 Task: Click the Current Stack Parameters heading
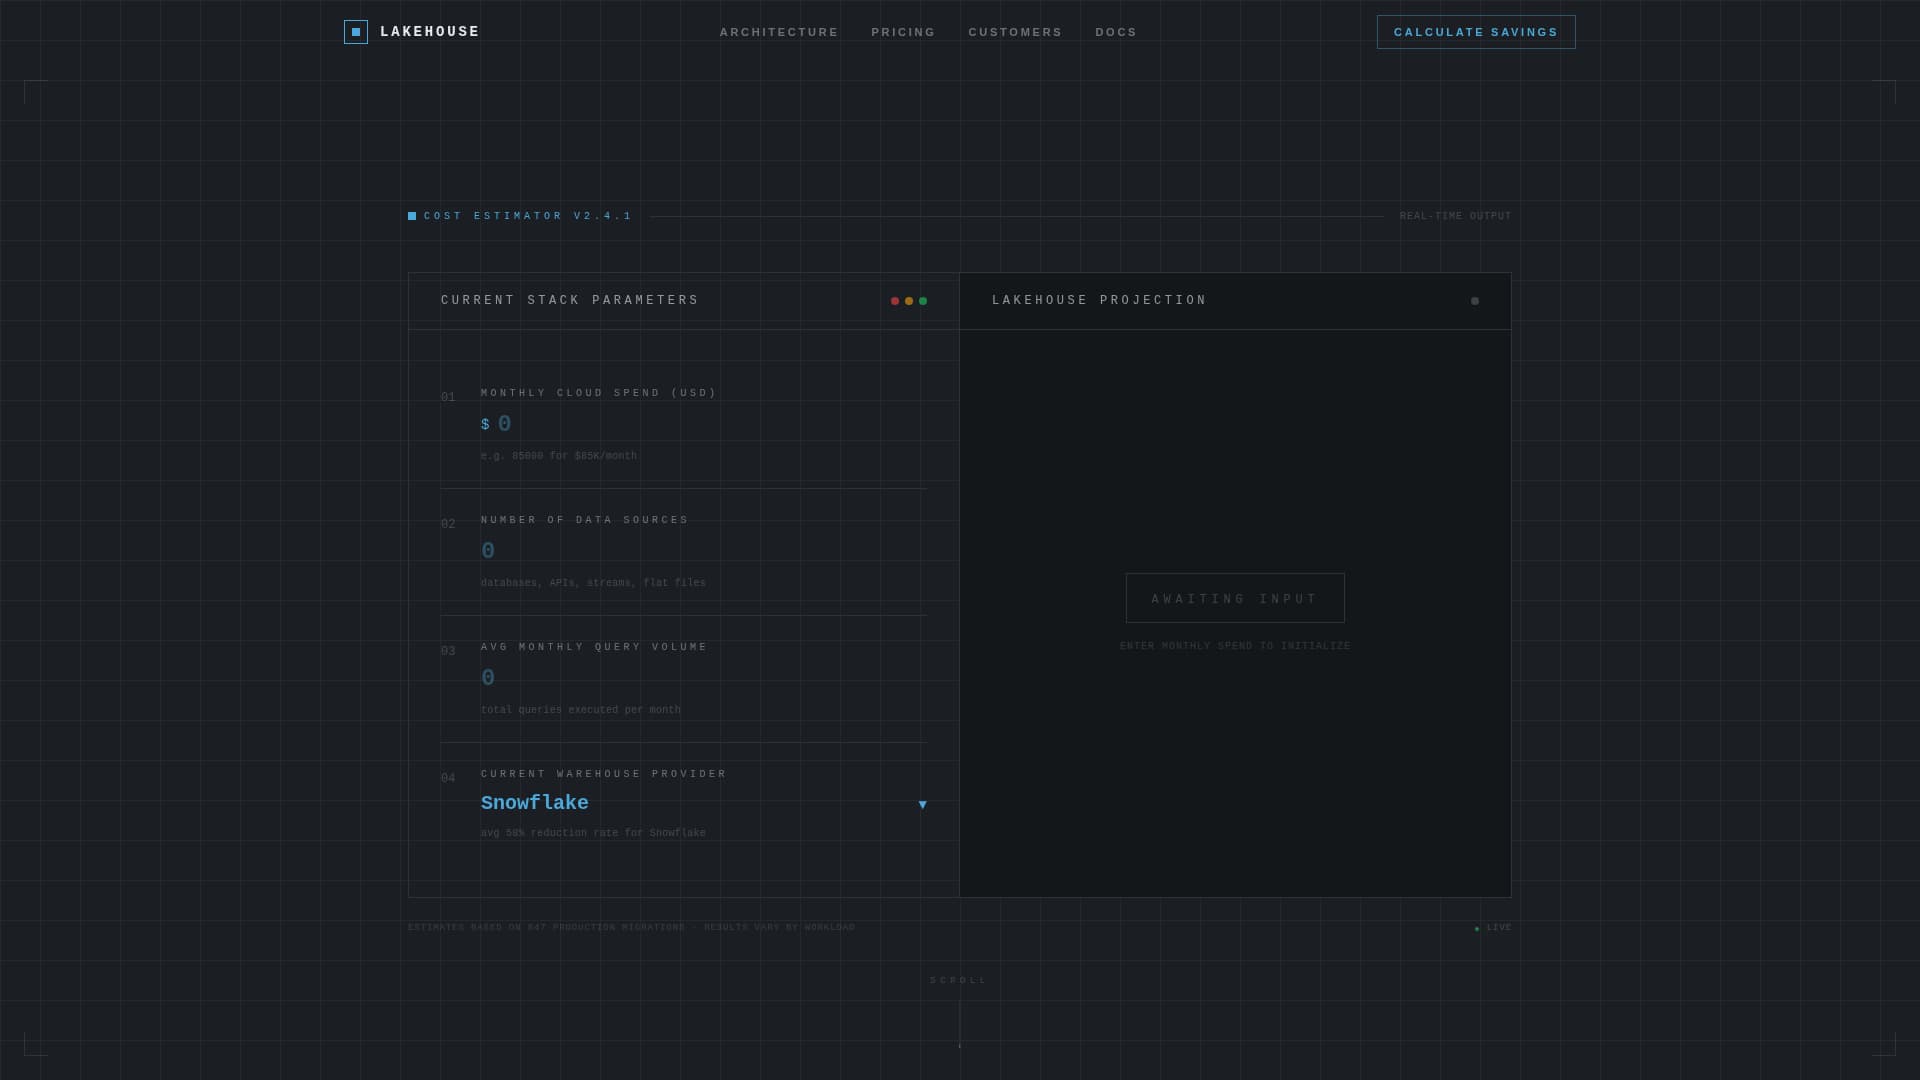pos(570,300)
